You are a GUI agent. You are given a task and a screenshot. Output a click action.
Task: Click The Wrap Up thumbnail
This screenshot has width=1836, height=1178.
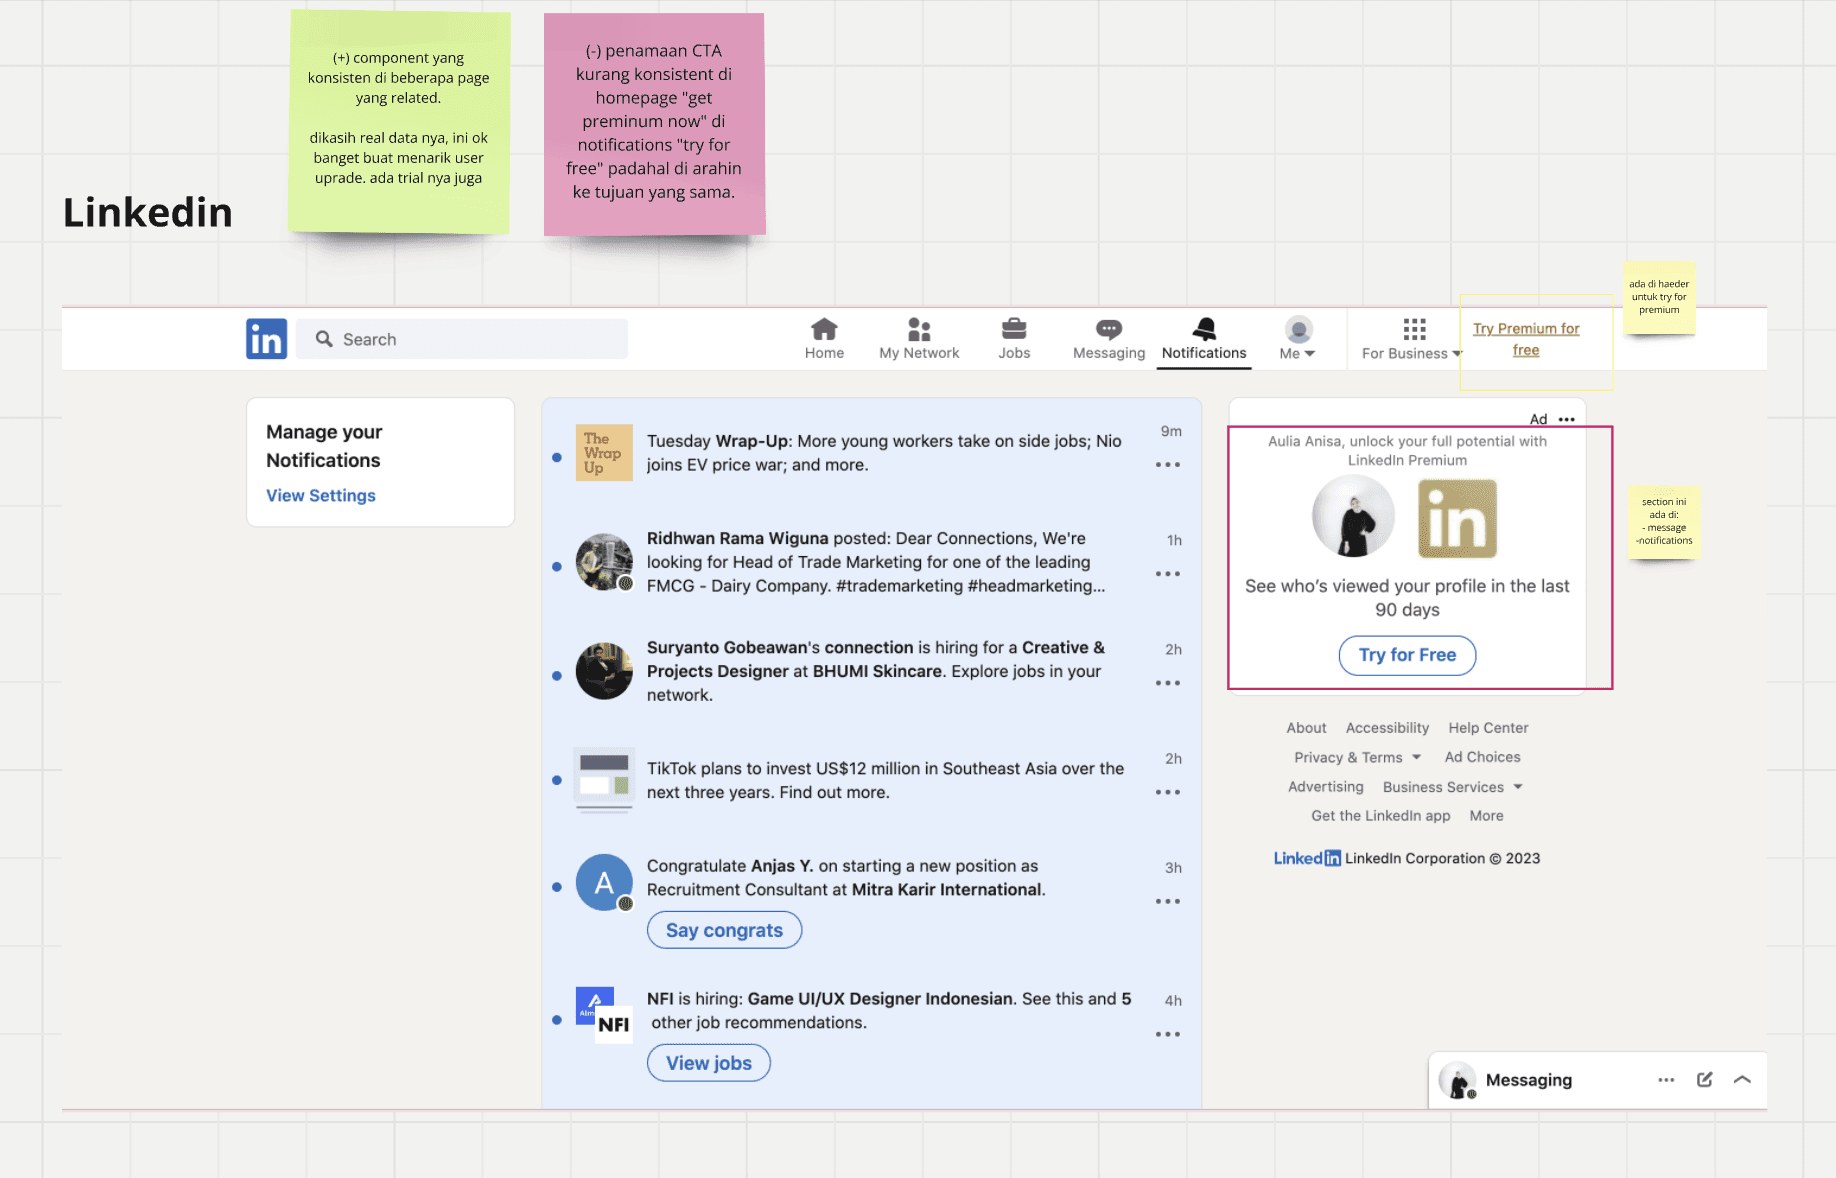pyautogui.click(x=604, y=453)
